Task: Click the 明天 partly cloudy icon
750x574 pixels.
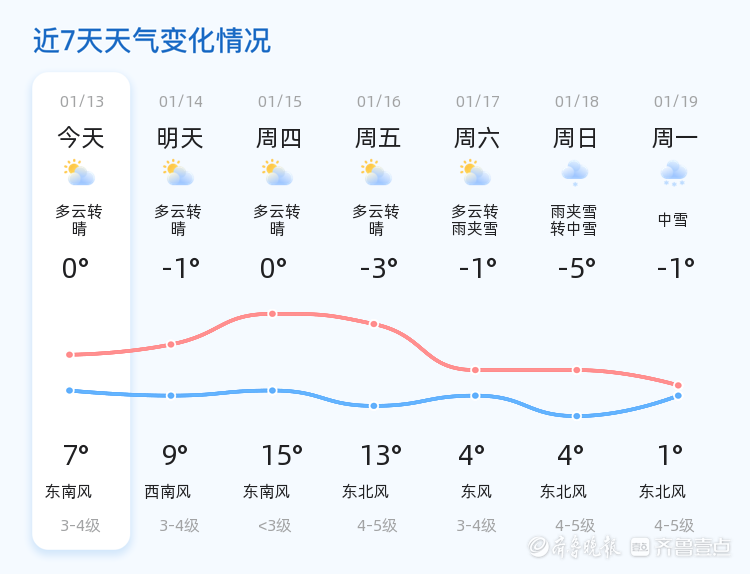Action: [178, 173]
